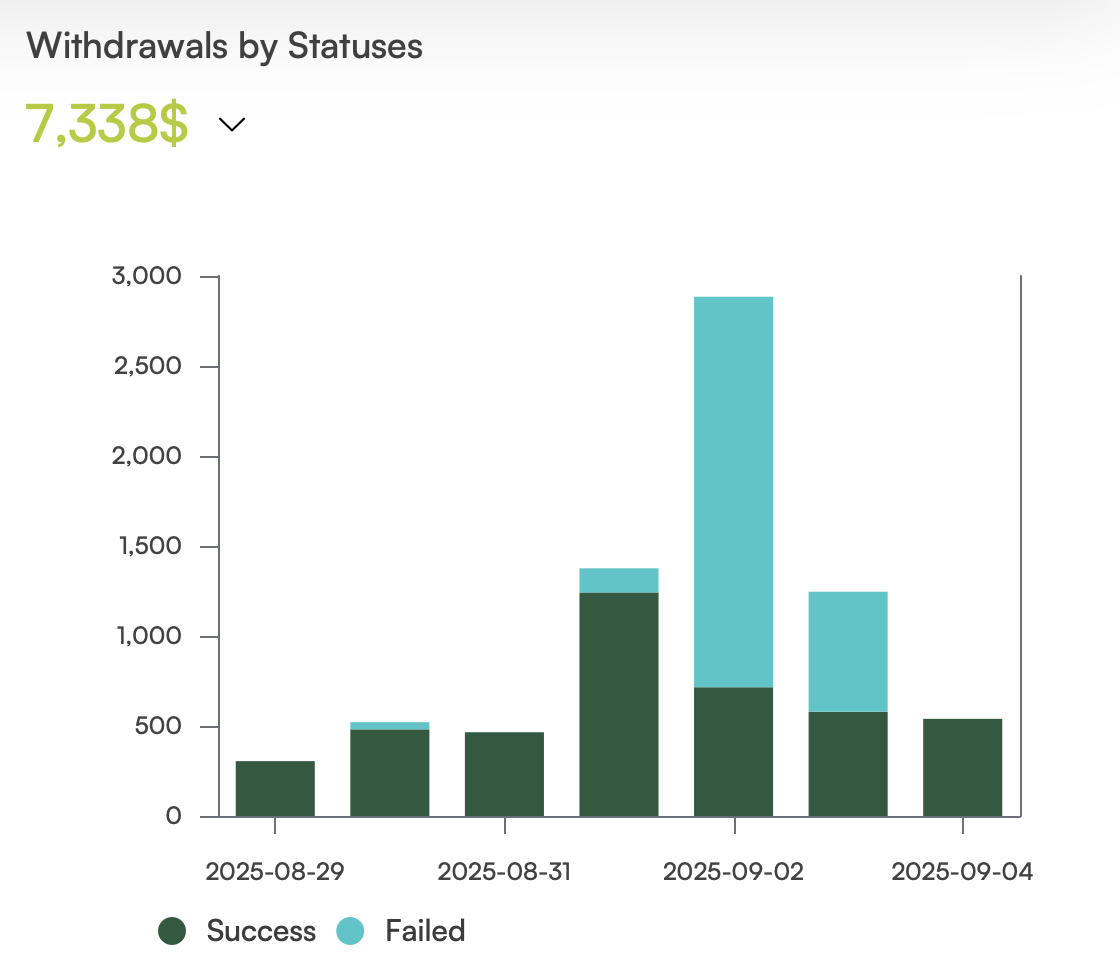Toggle the Success legend label
This screenshot has width=1120, height=980.
pyautogui.click(x=261, y=931)
